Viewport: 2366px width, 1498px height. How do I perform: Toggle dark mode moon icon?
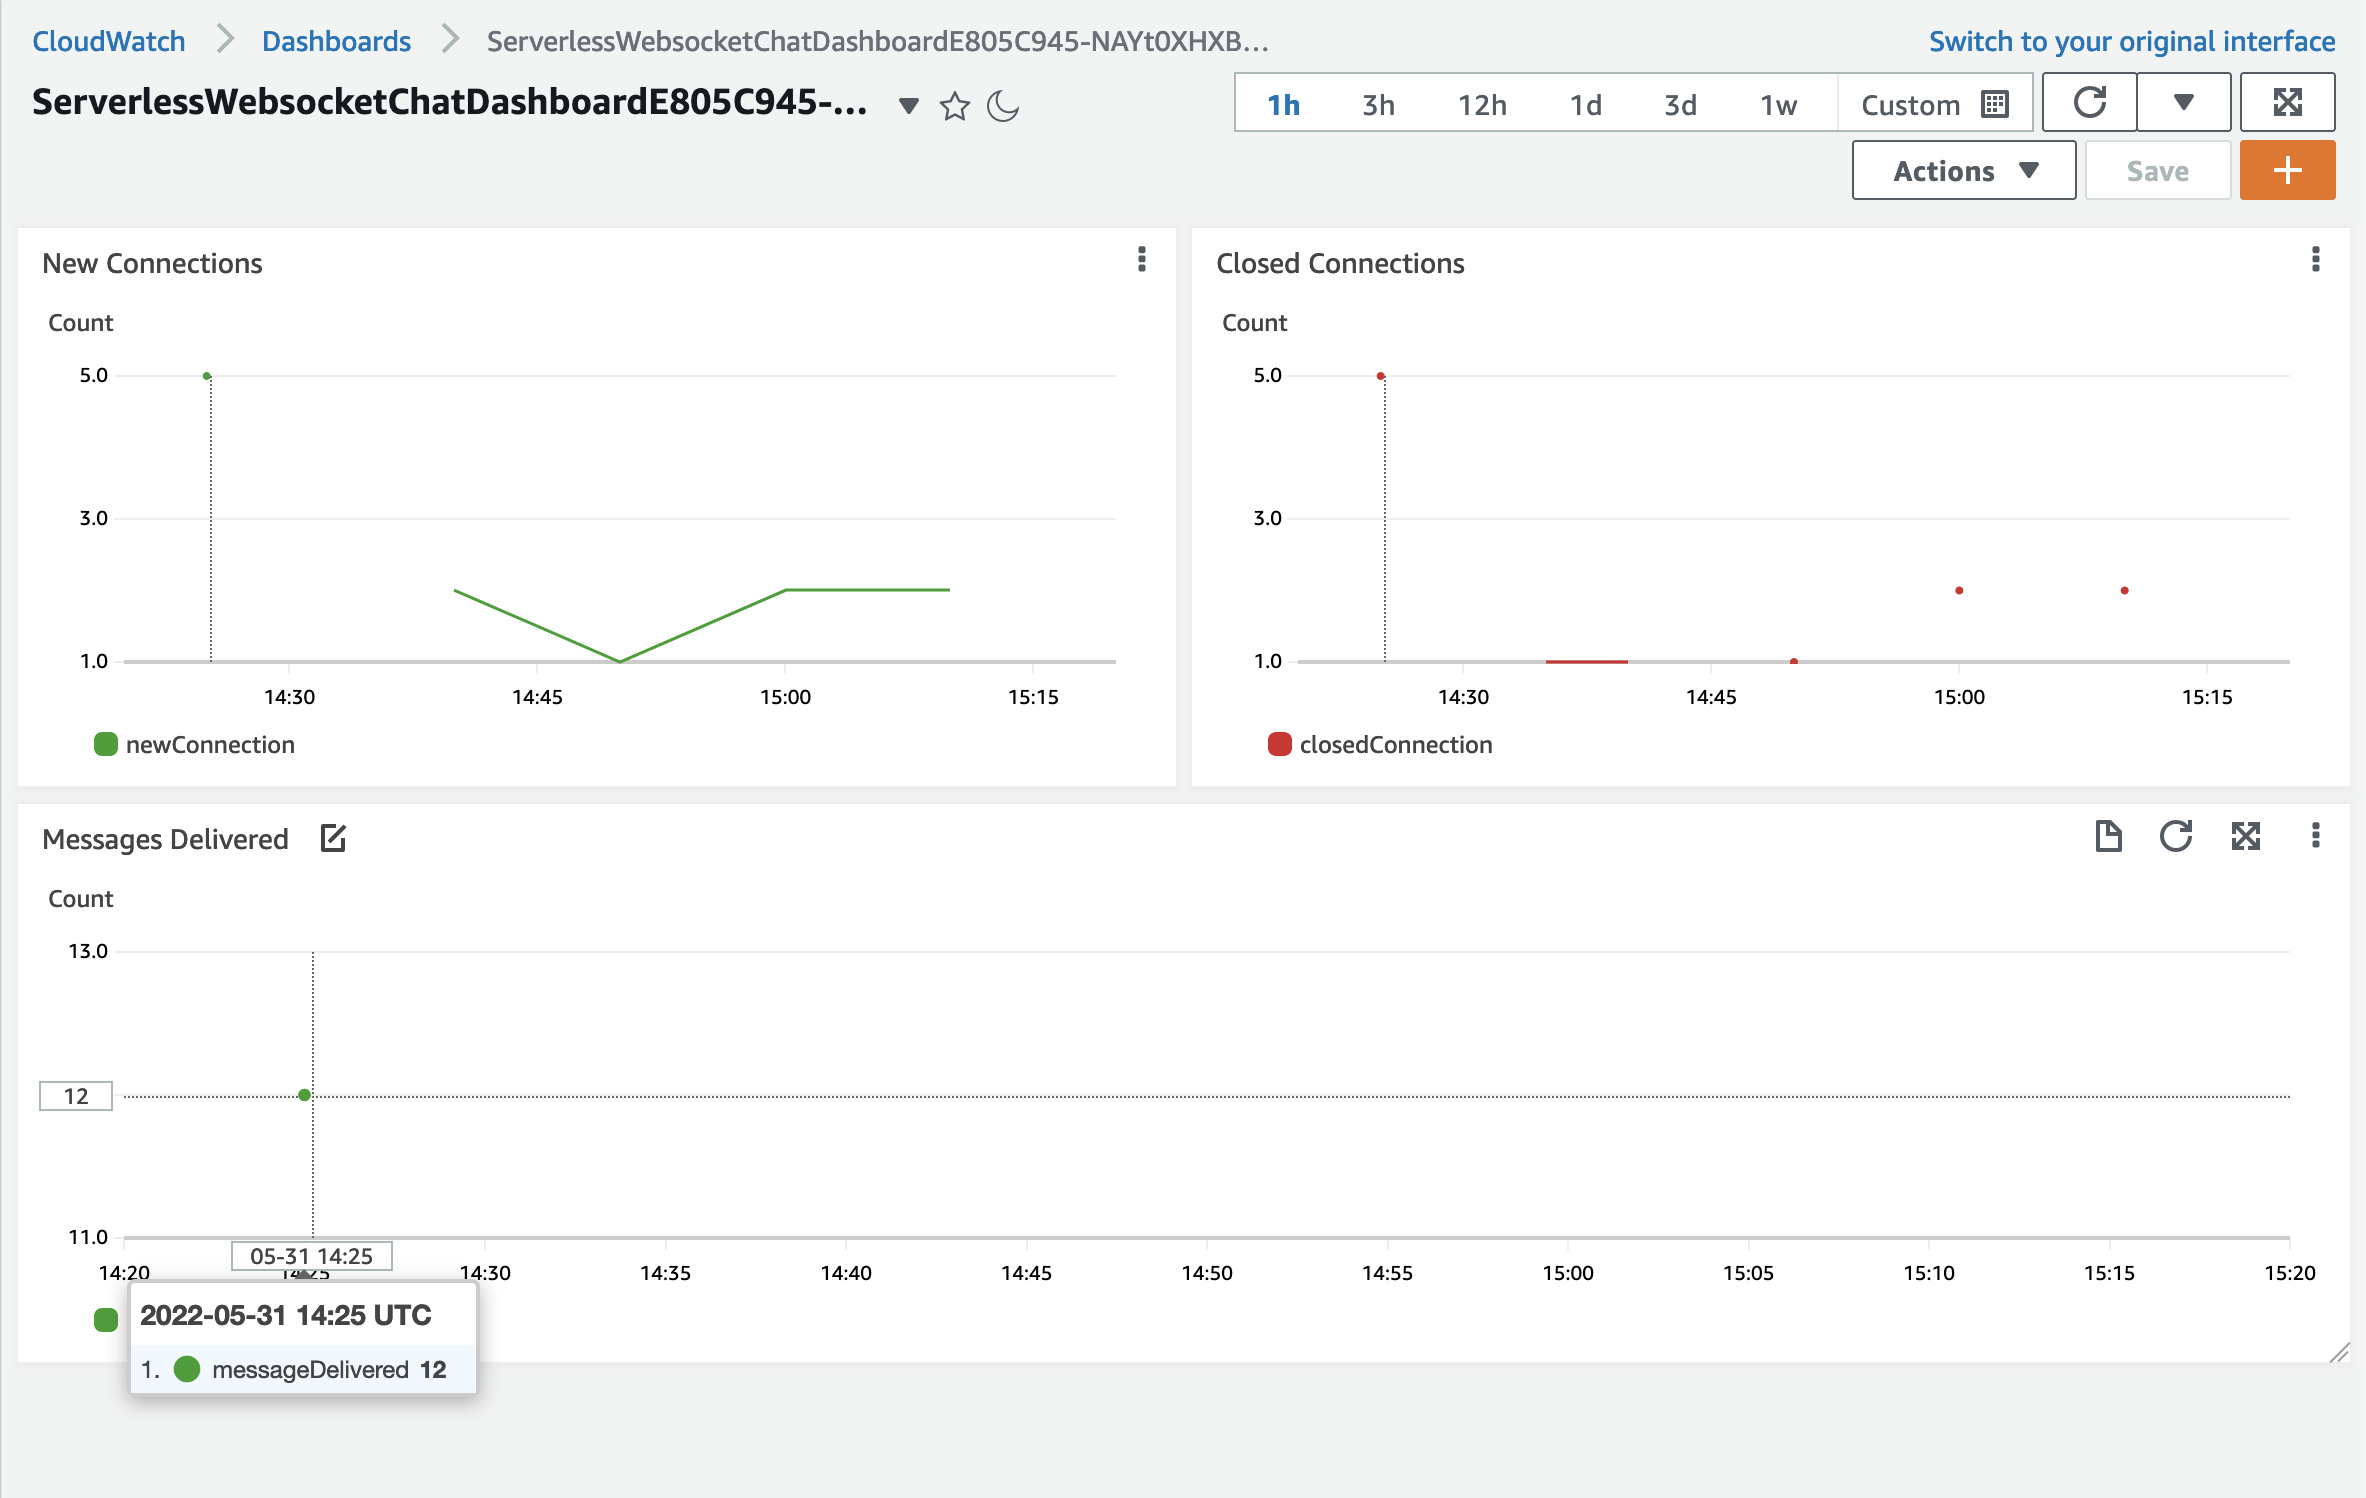1002,106
